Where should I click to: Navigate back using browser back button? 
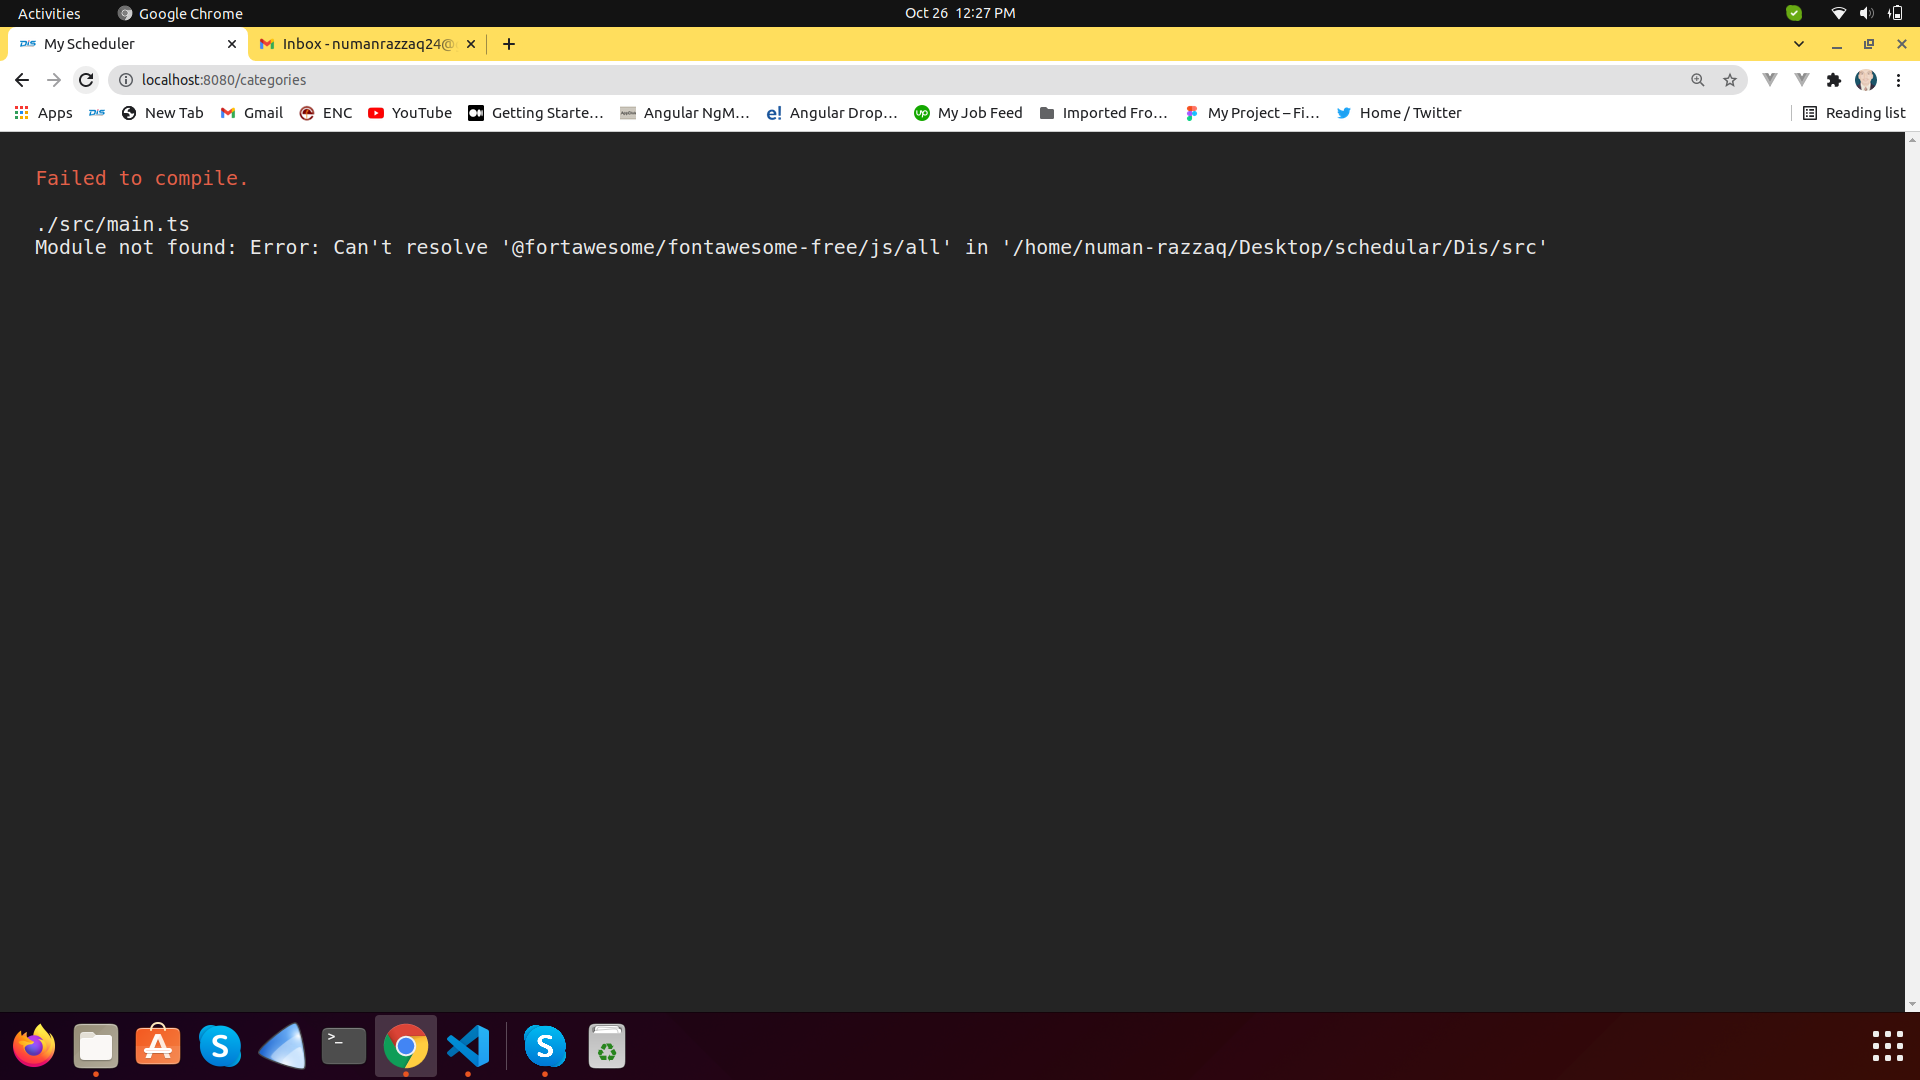click(x=22, y=79)
